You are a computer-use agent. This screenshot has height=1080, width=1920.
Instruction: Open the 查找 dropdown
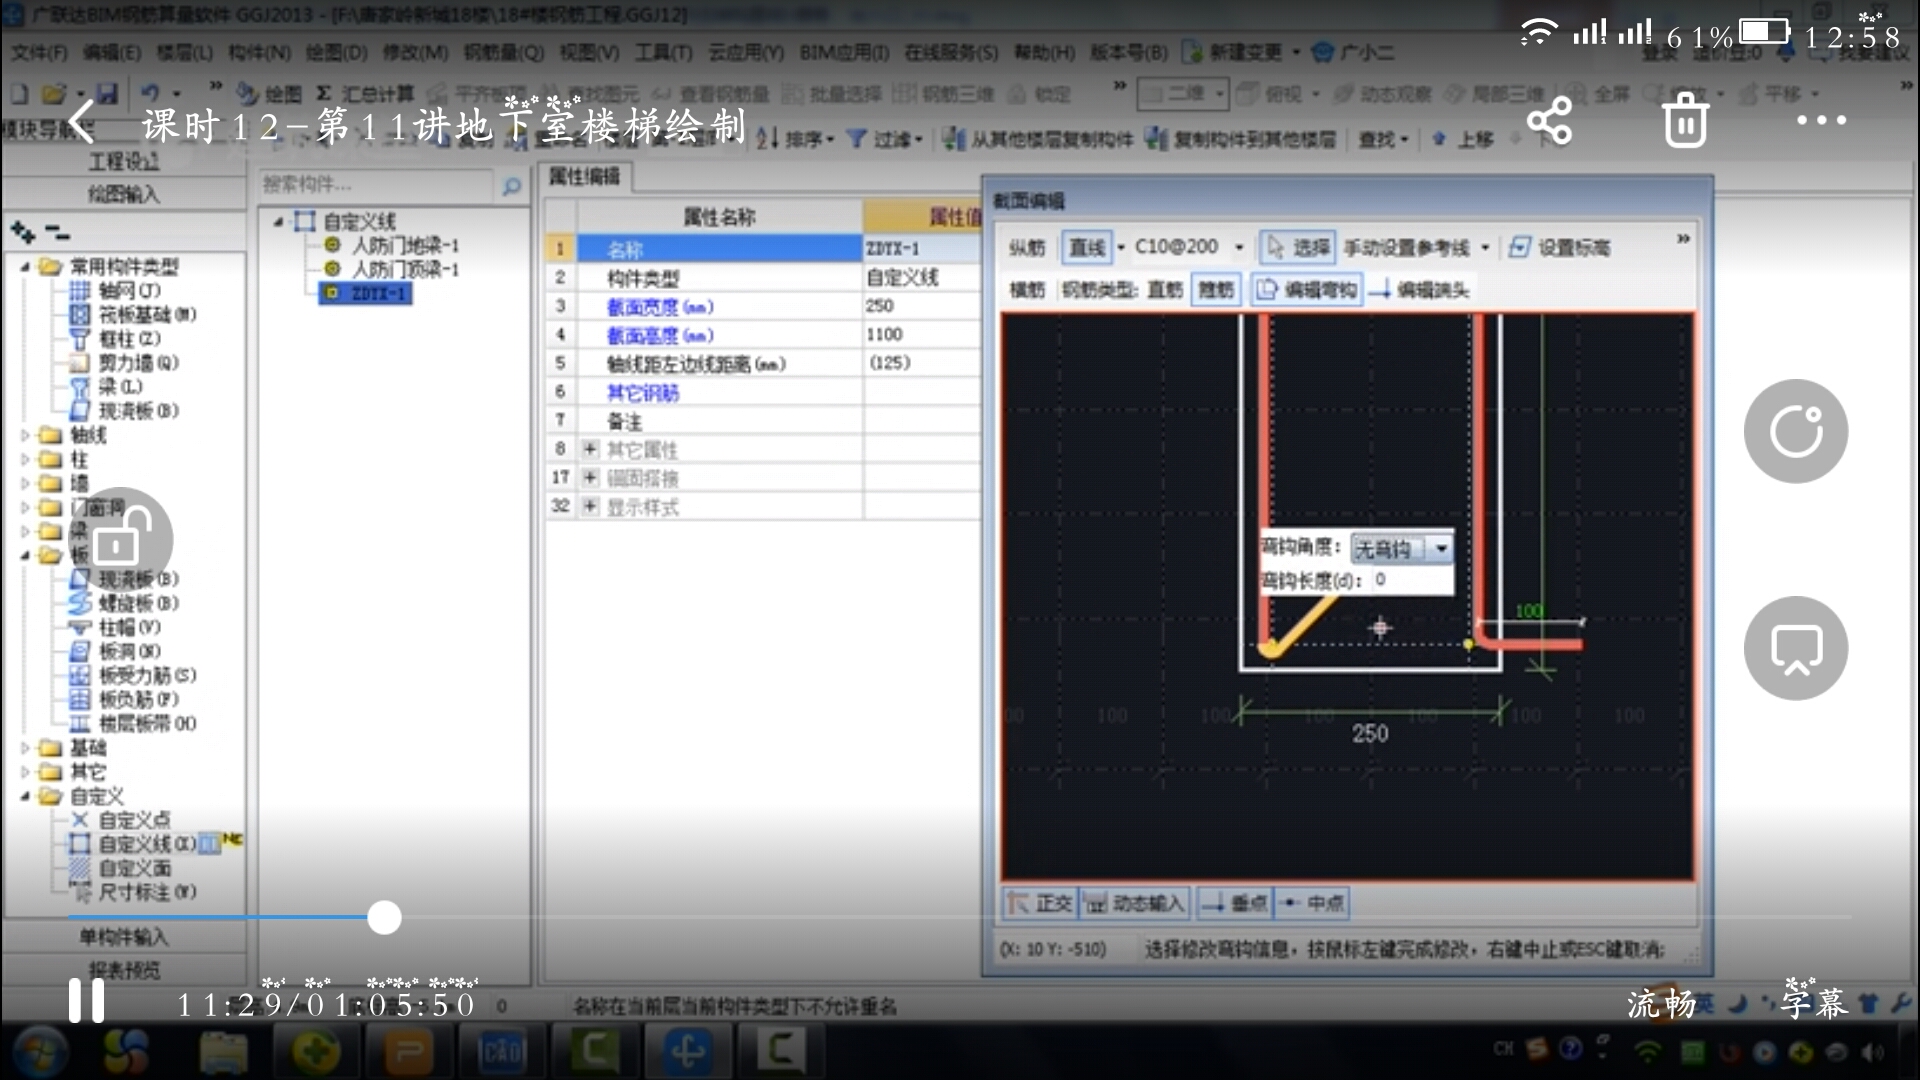click(x=1383, y=139)
